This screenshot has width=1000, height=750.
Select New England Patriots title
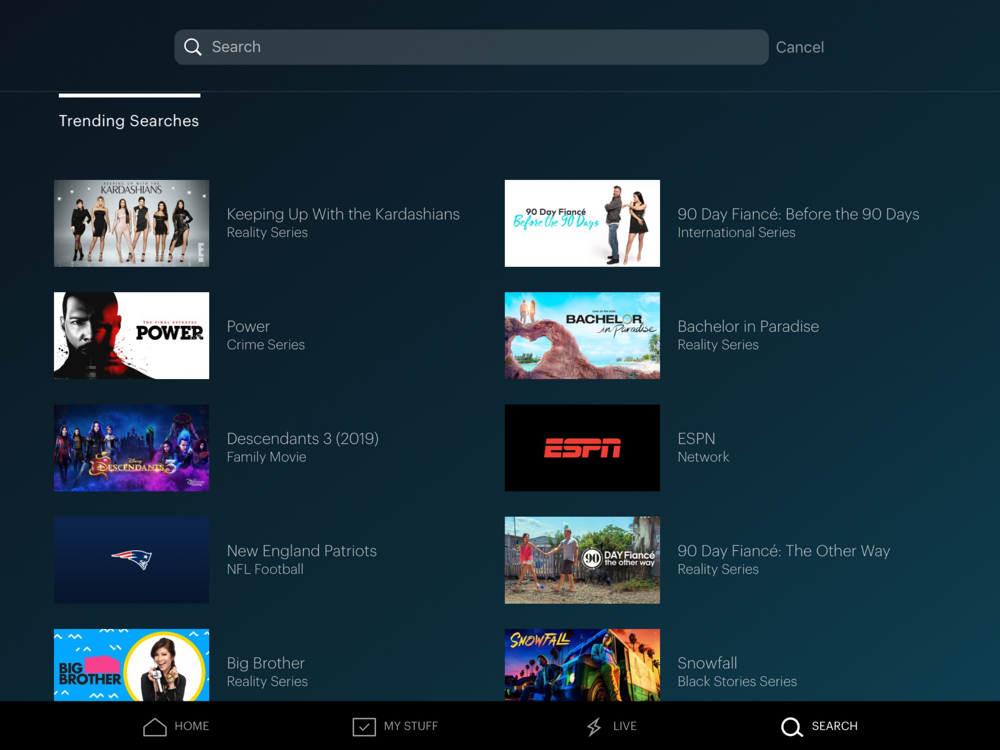tap(302, 550)
